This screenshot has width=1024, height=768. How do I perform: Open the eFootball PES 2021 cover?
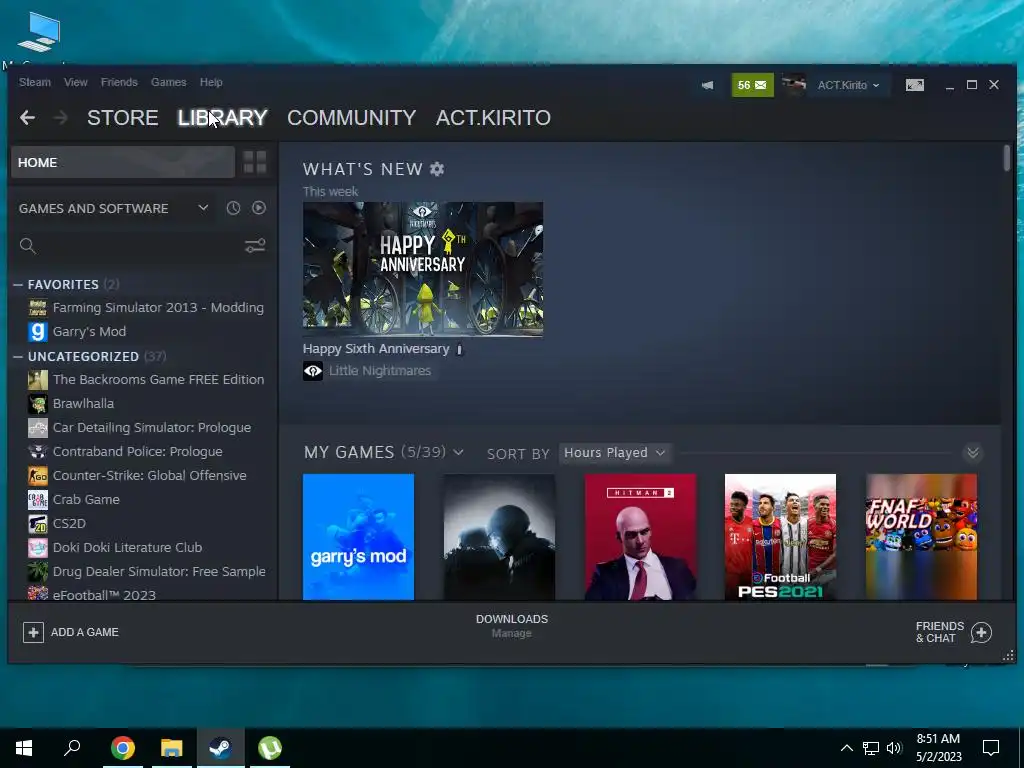pyautogui.click(x=780, y=537)
